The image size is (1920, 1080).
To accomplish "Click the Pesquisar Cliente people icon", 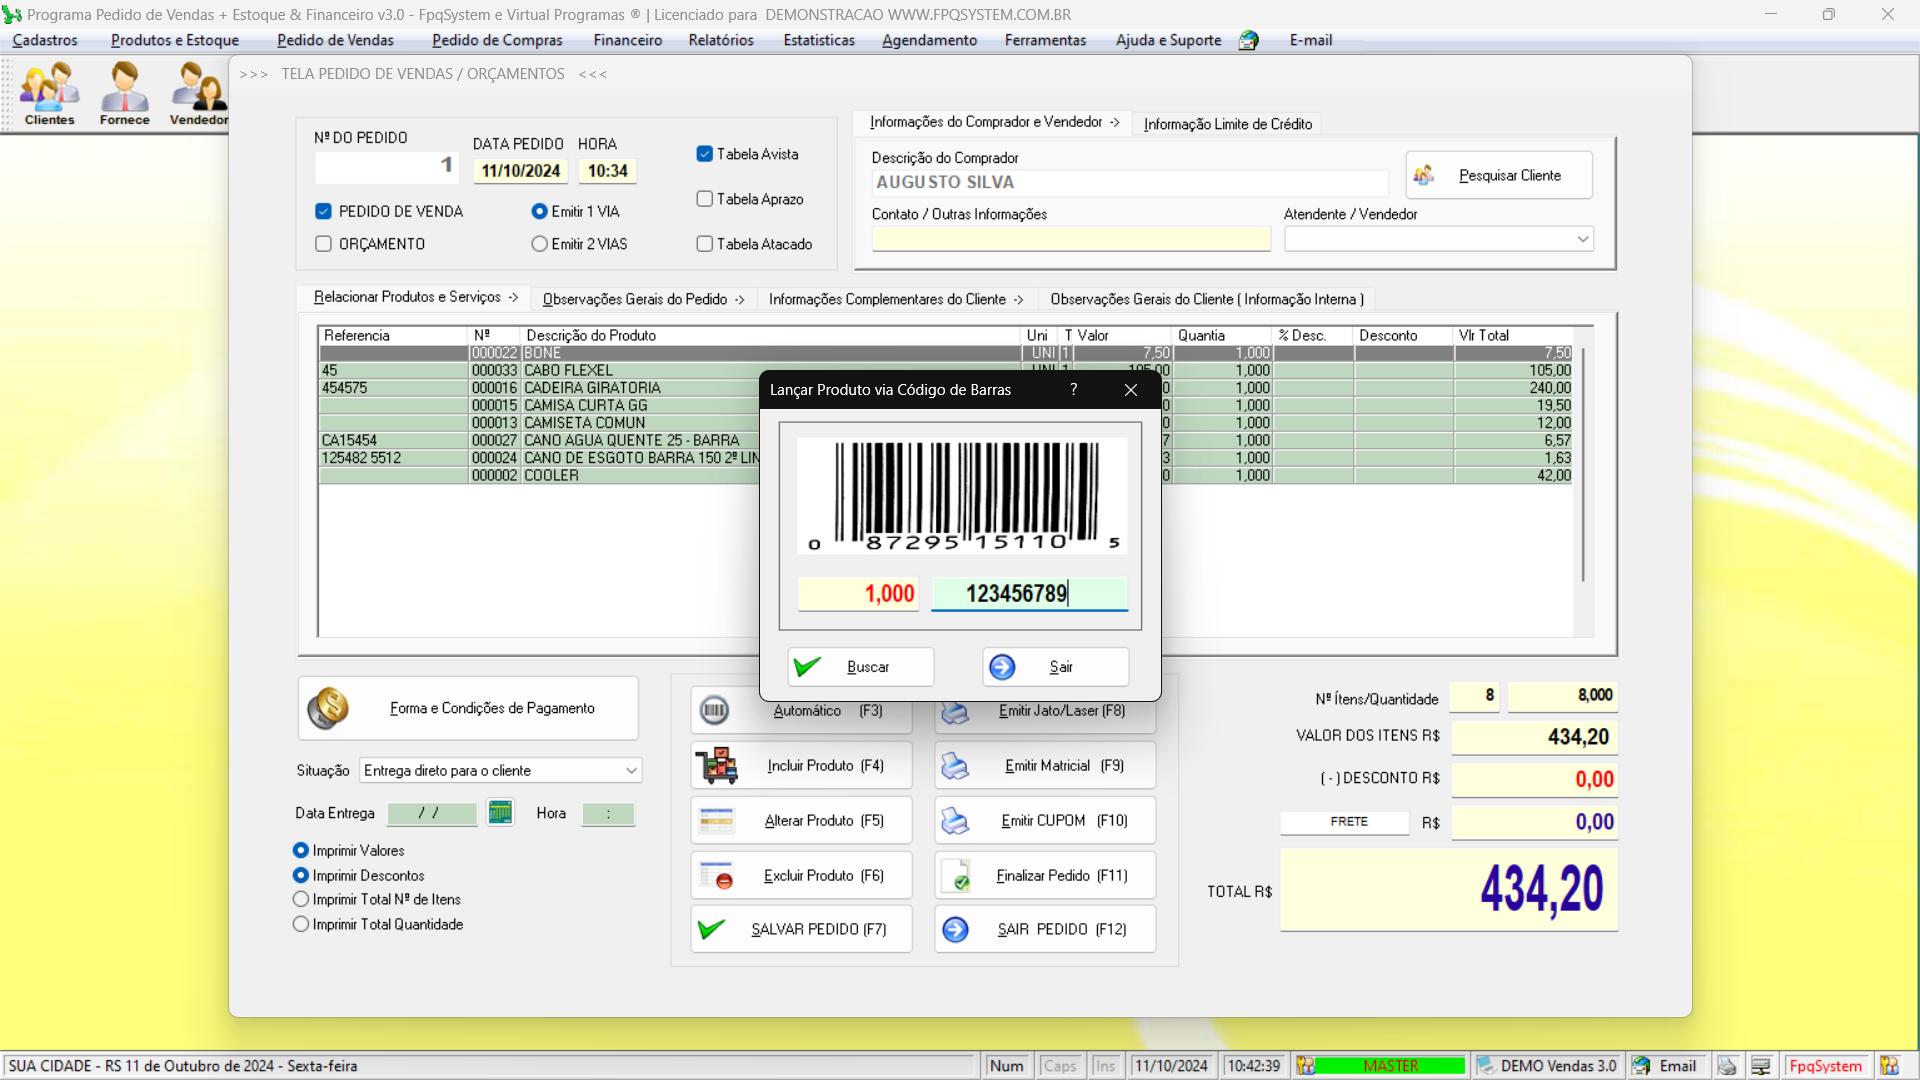I will [1424, 175].
